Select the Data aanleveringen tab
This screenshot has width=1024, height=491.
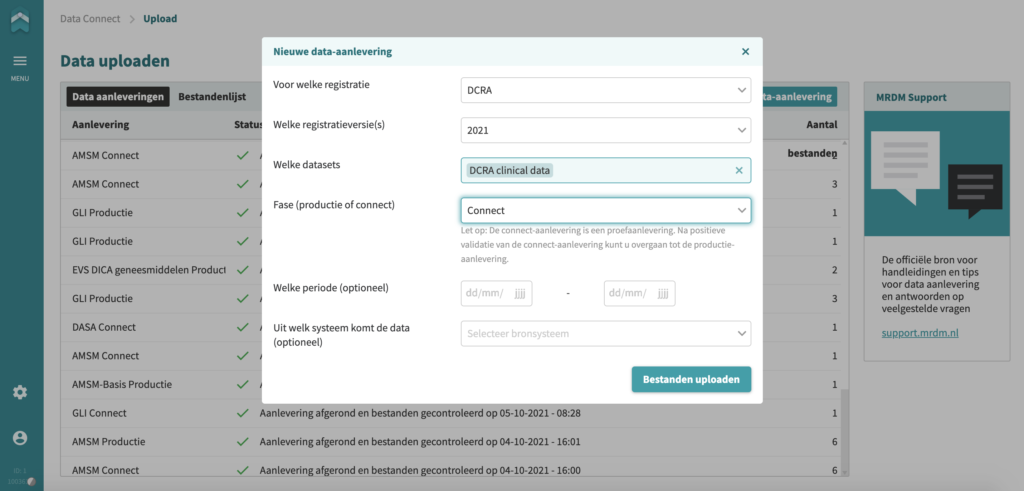118,97
